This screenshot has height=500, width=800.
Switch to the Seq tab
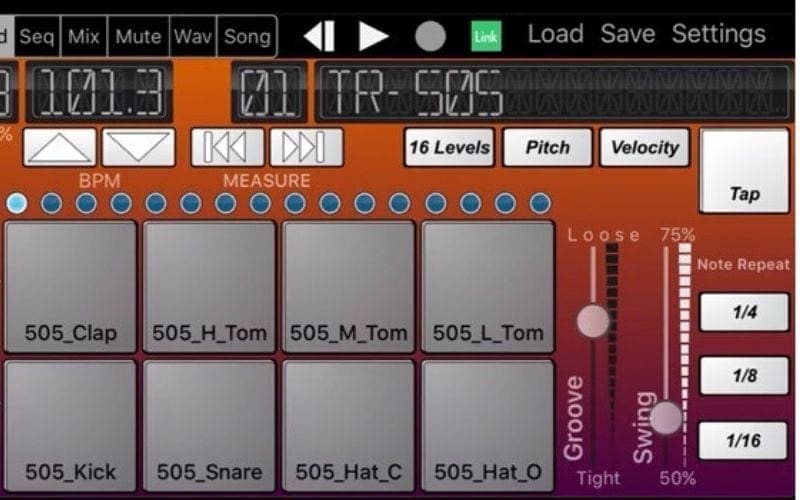coord(37,36)
